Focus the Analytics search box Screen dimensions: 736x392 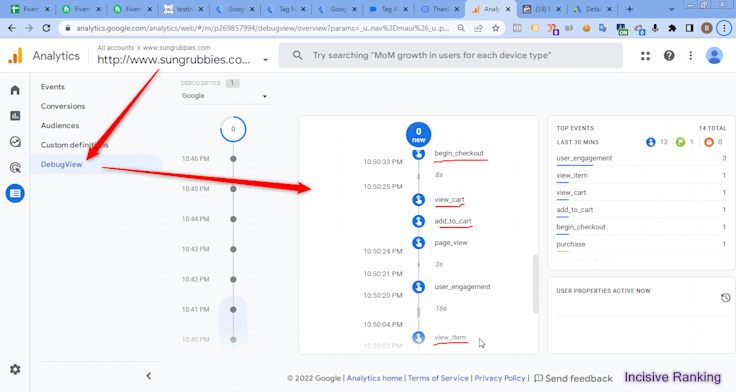(x=451, y=55)
